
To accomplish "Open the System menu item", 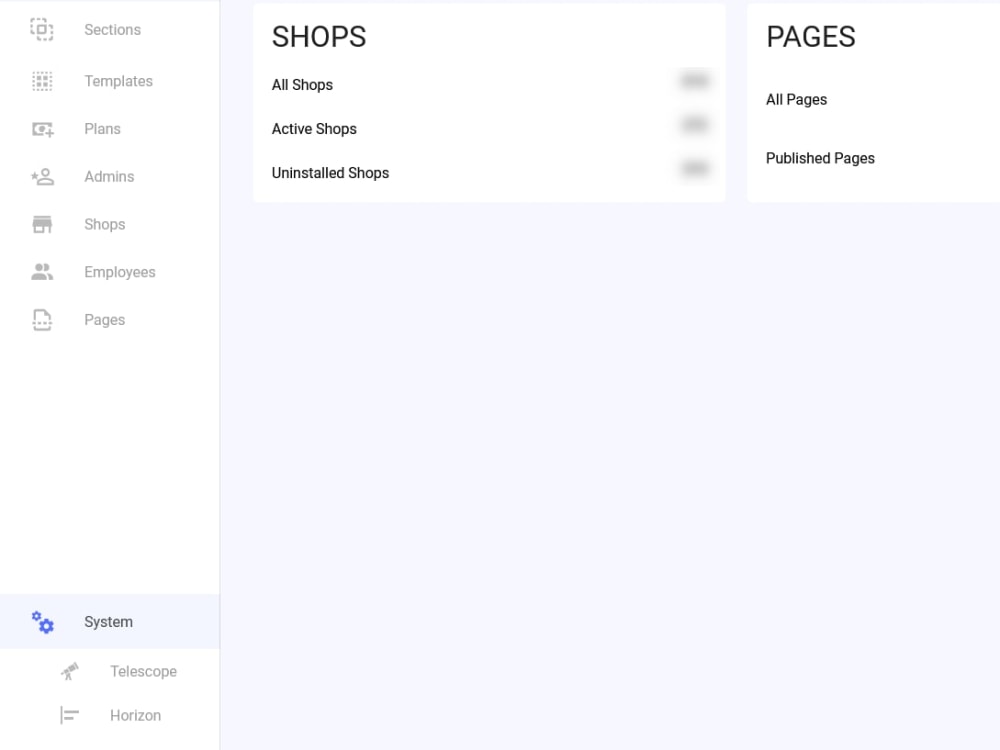I will click(108, 622).
